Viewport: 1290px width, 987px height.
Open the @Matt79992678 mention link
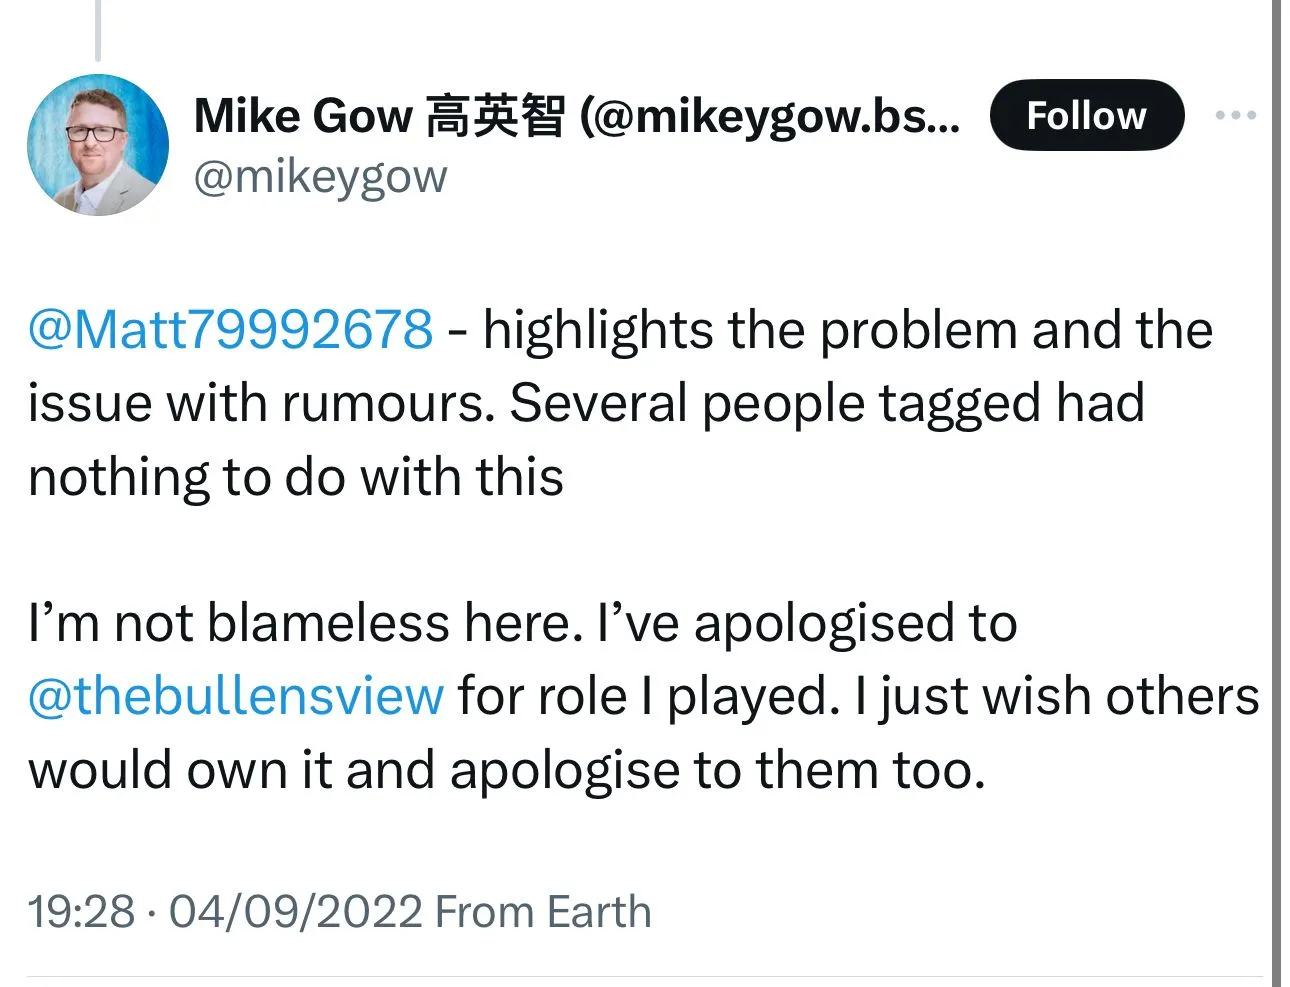[x=231, y=330]
